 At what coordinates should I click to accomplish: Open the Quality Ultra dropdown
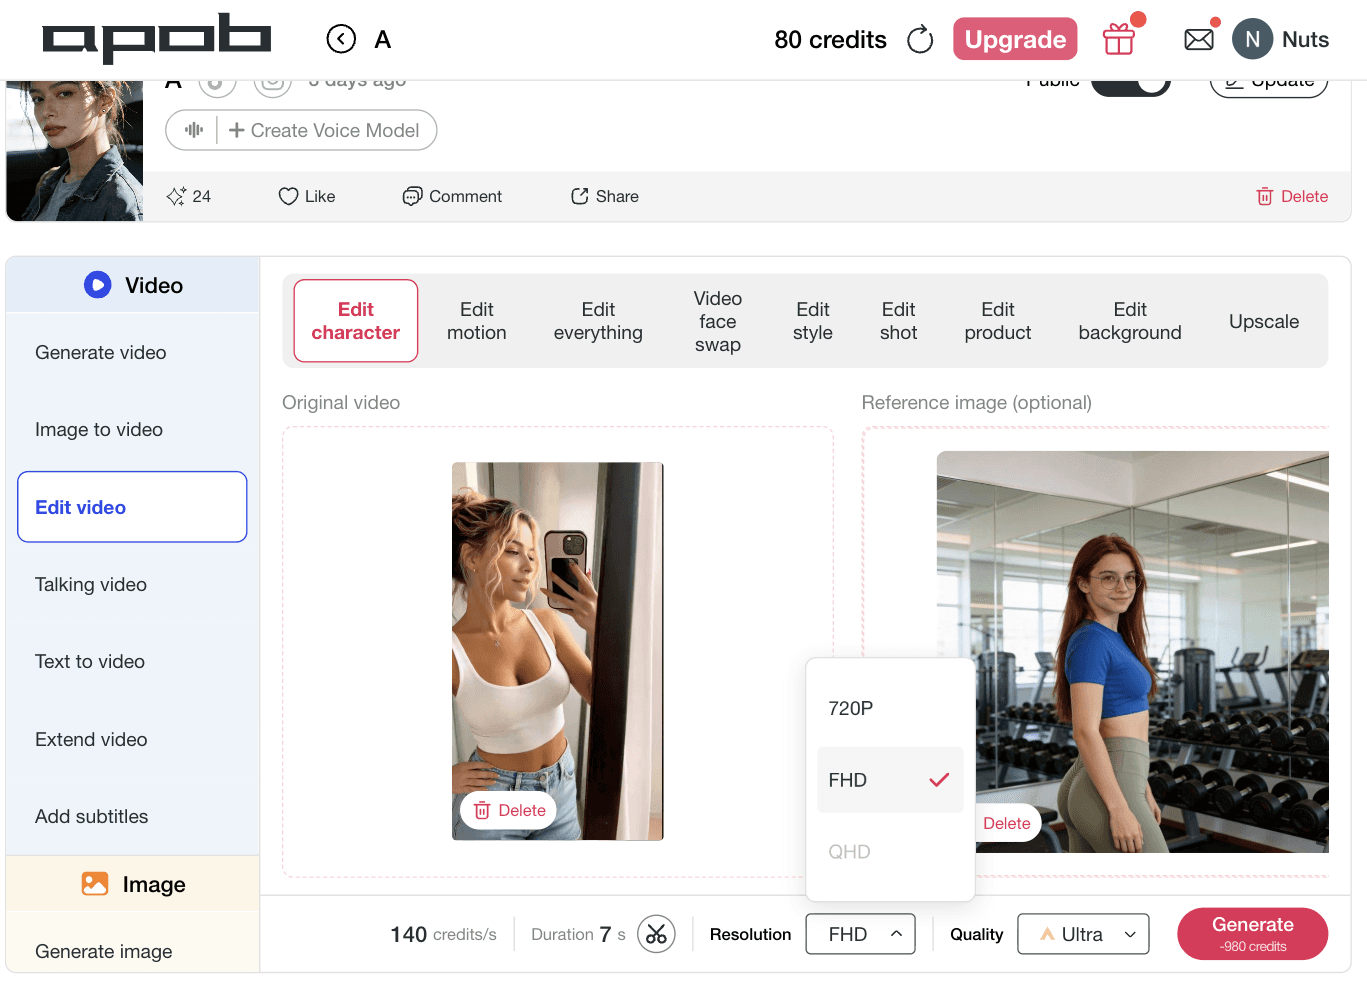pyautogui.click(x=1083, y=934)
